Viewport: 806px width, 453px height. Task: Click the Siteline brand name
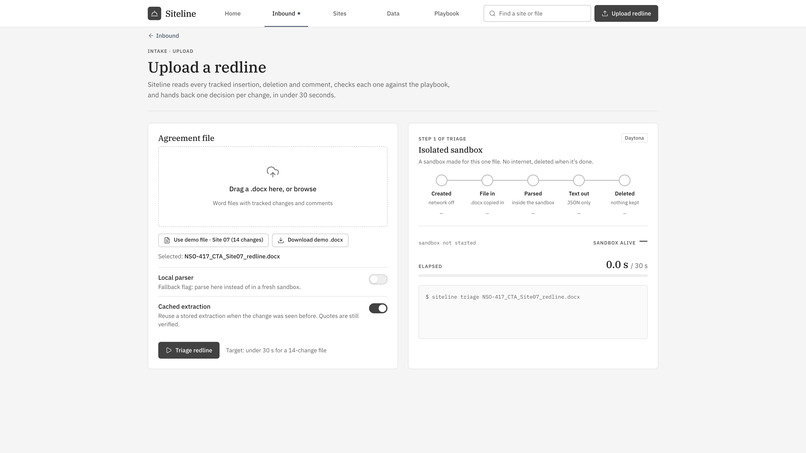[180, 13]
